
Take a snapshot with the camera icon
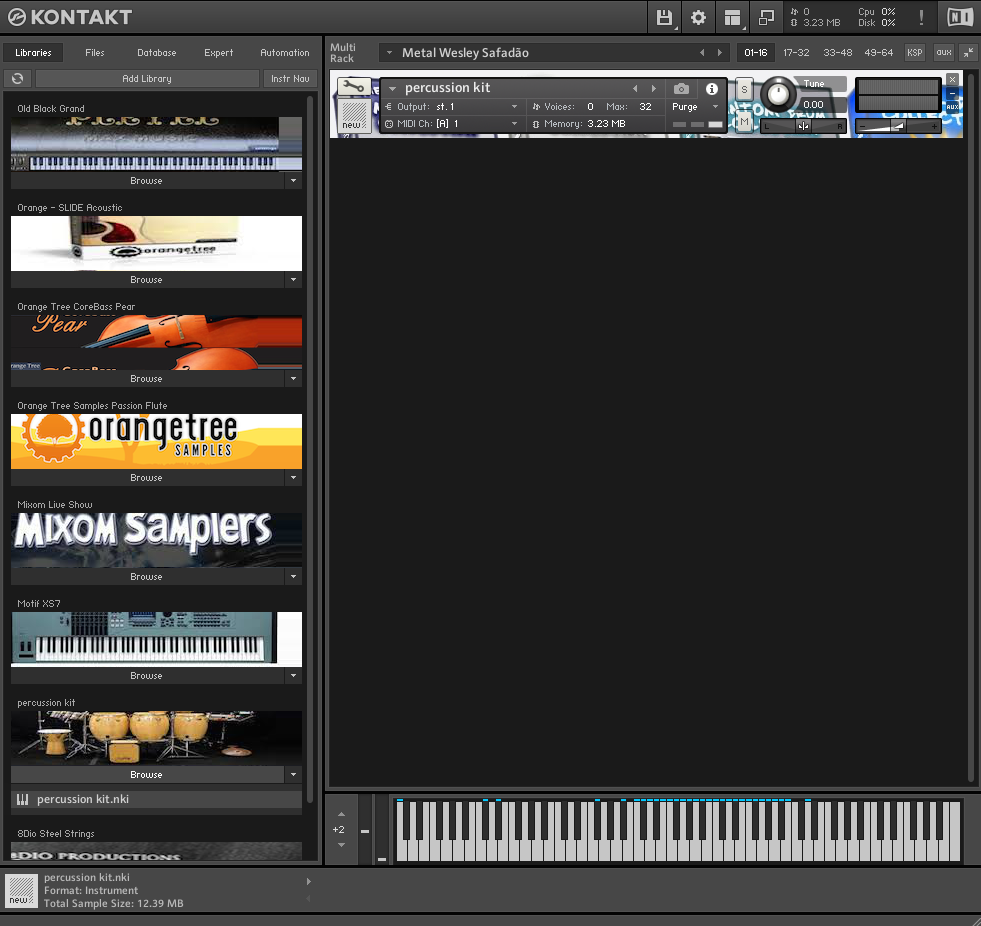(x=681, y=89)
